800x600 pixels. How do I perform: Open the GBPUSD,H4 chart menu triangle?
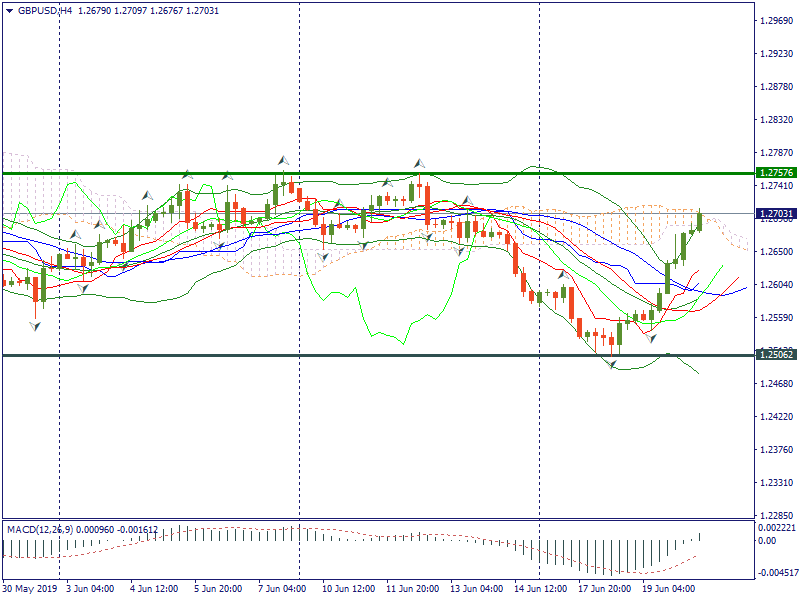tap(9, 10)
